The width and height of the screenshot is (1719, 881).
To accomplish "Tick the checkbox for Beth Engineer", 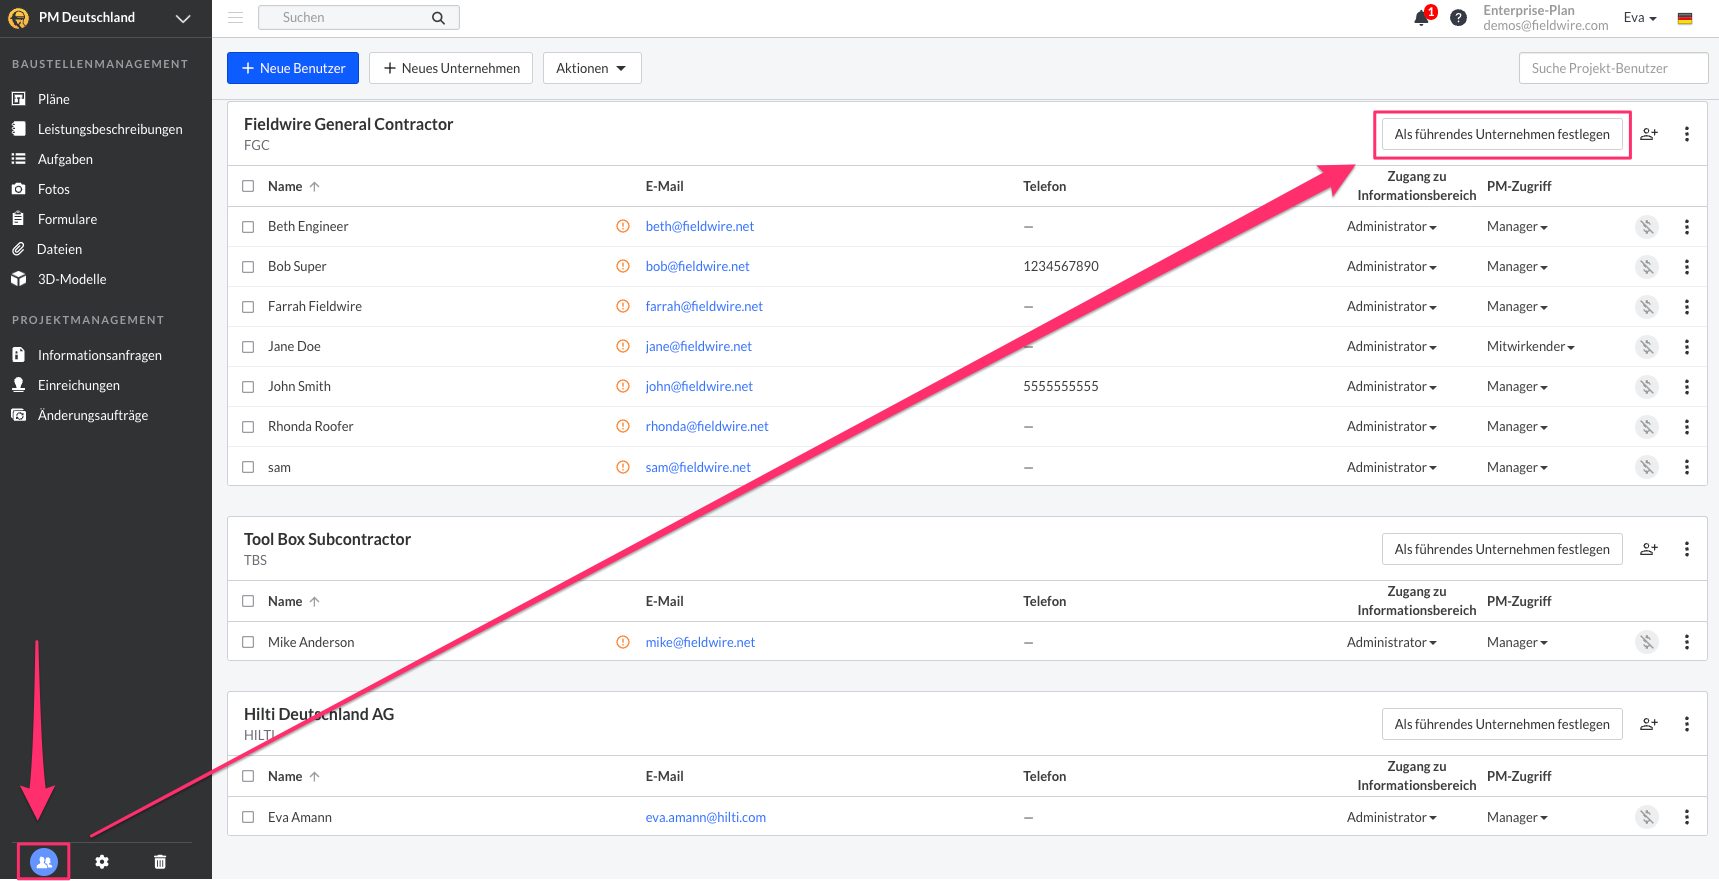I will 248,227.
